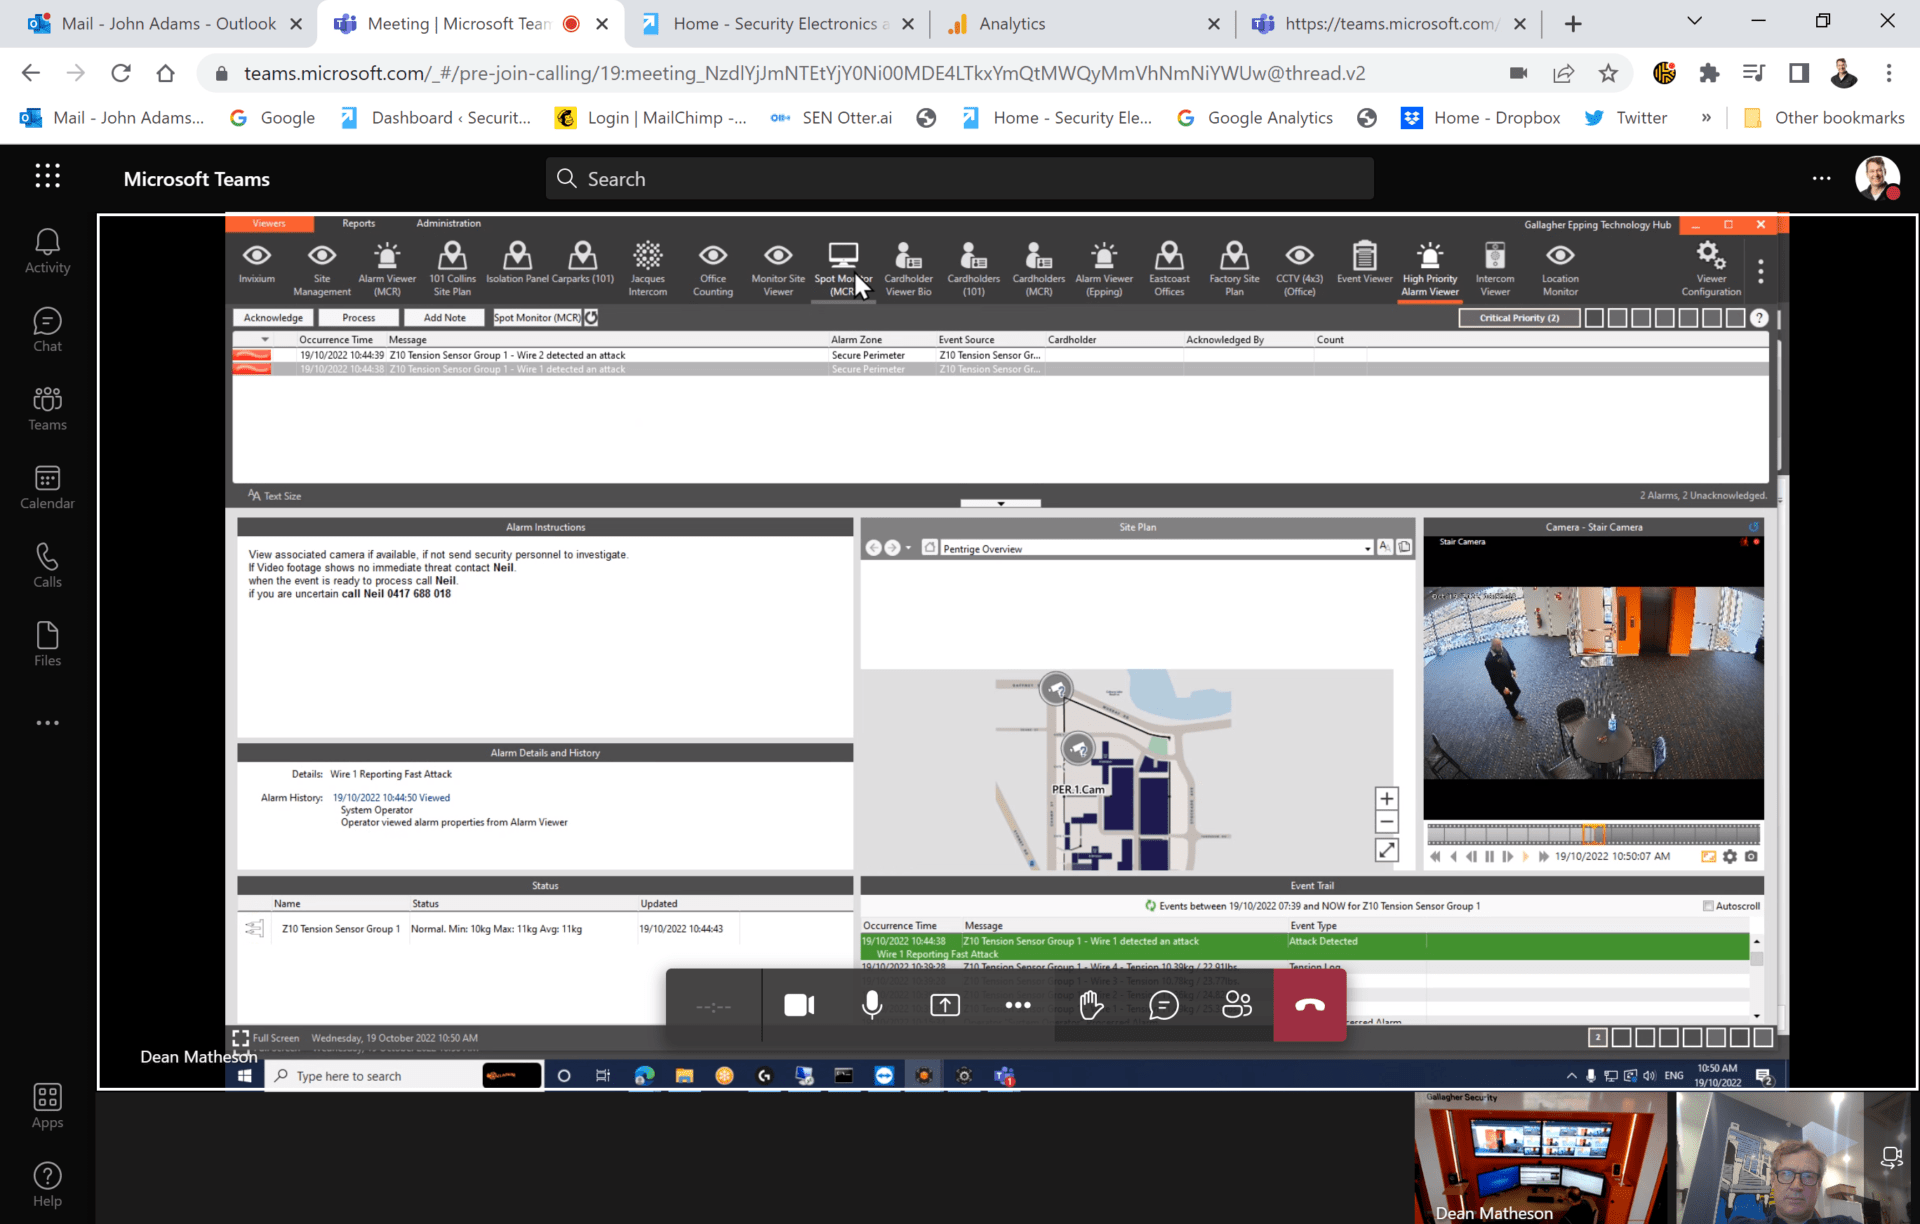This screenshot has width=1920, height=1224.
Task: Open the Event Viewer
Action: 1364,265
